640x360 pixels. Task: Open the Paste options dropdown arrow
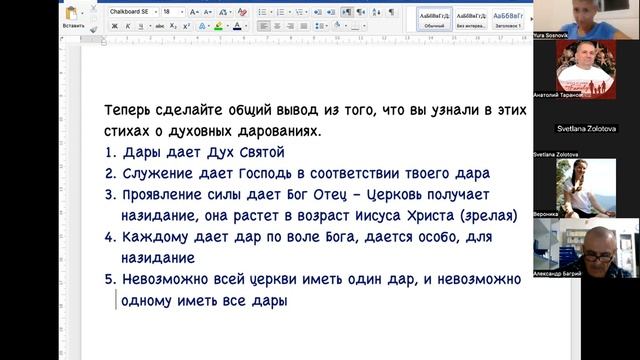[x=82, y=13]
